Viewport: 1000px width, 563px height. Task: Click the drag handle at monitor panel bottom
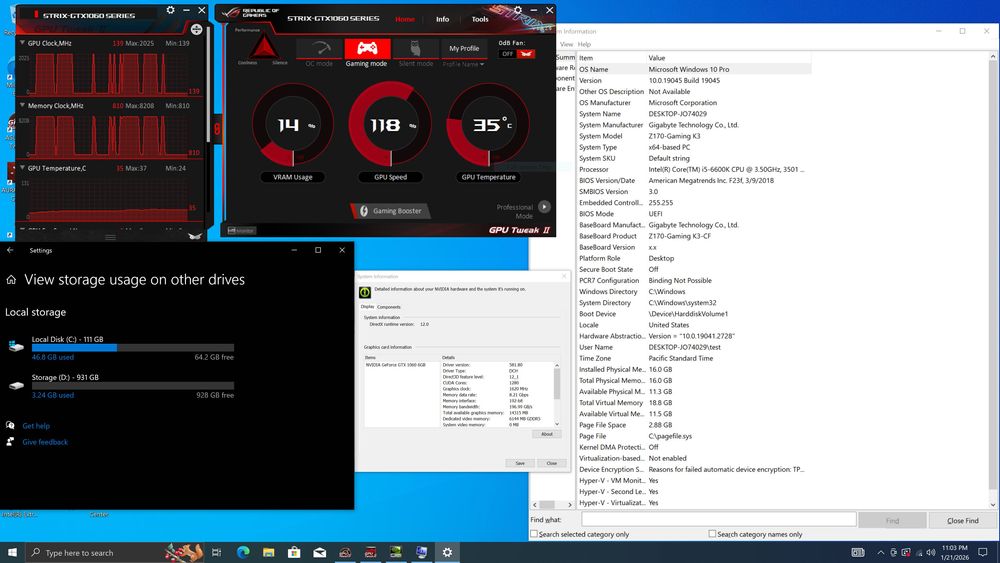tap(110, 237)
